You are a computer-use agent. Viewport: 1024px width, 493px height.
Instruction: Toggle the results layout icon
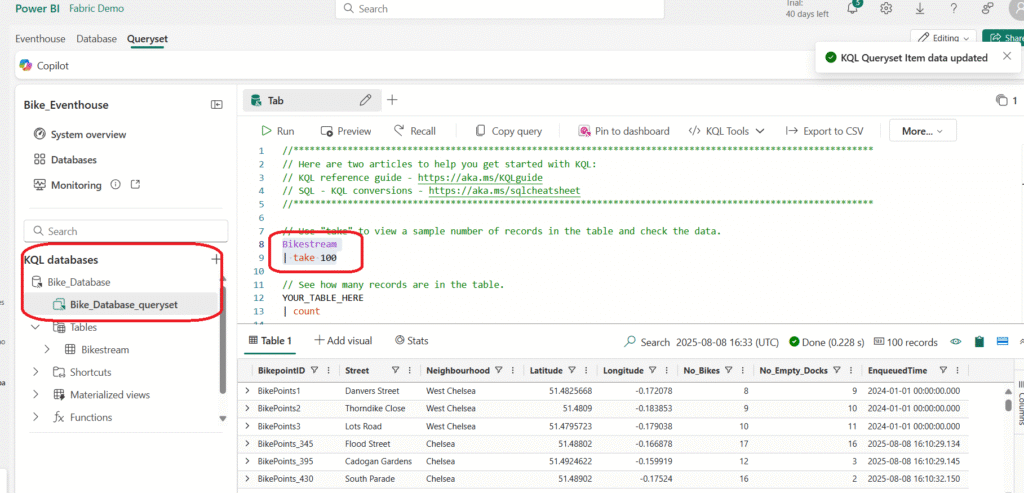pyautogui.click(x=1002, y=342)
